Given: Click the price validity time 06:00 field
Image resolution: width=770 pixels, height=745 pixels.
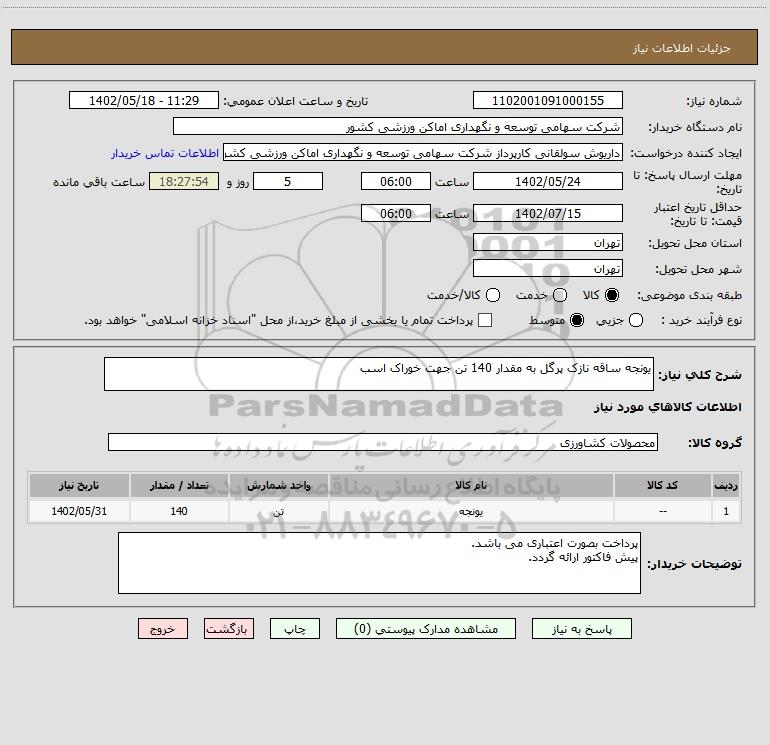Looking at the screenshot, I should [396, 213].
